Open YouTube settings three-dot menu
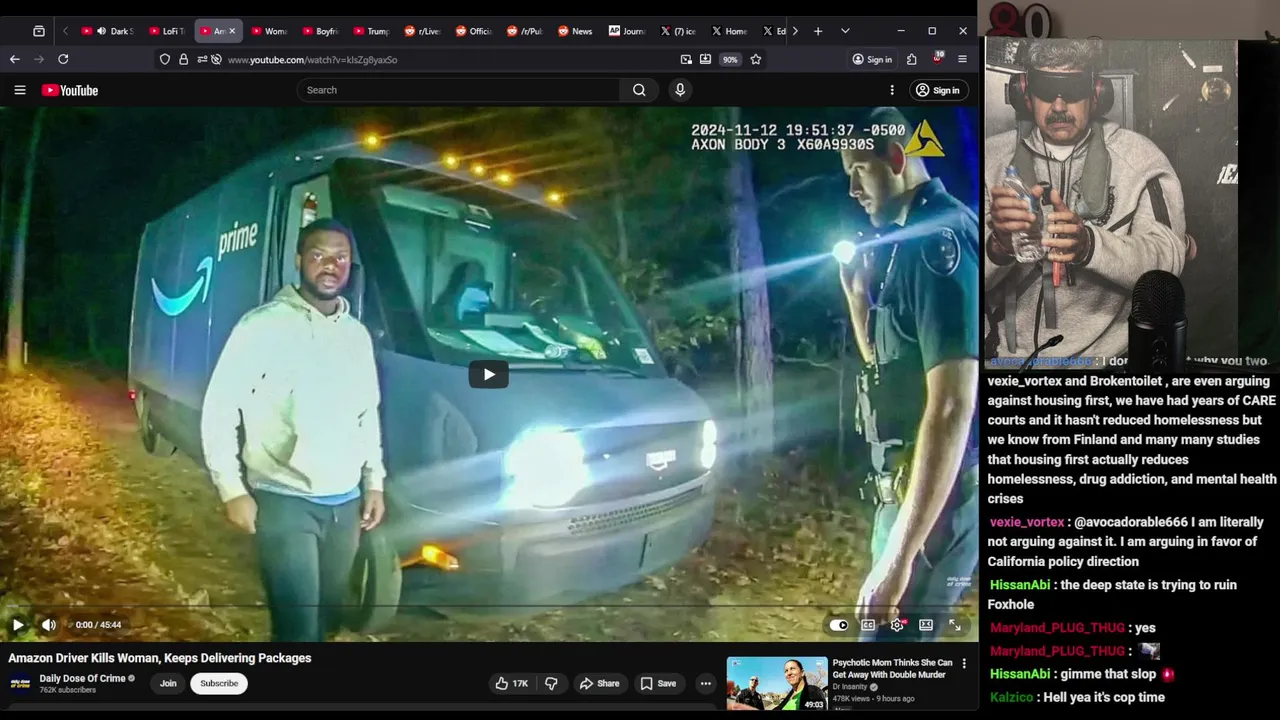The height and width of the screenshot is (720, 1280). coord(892,90)
